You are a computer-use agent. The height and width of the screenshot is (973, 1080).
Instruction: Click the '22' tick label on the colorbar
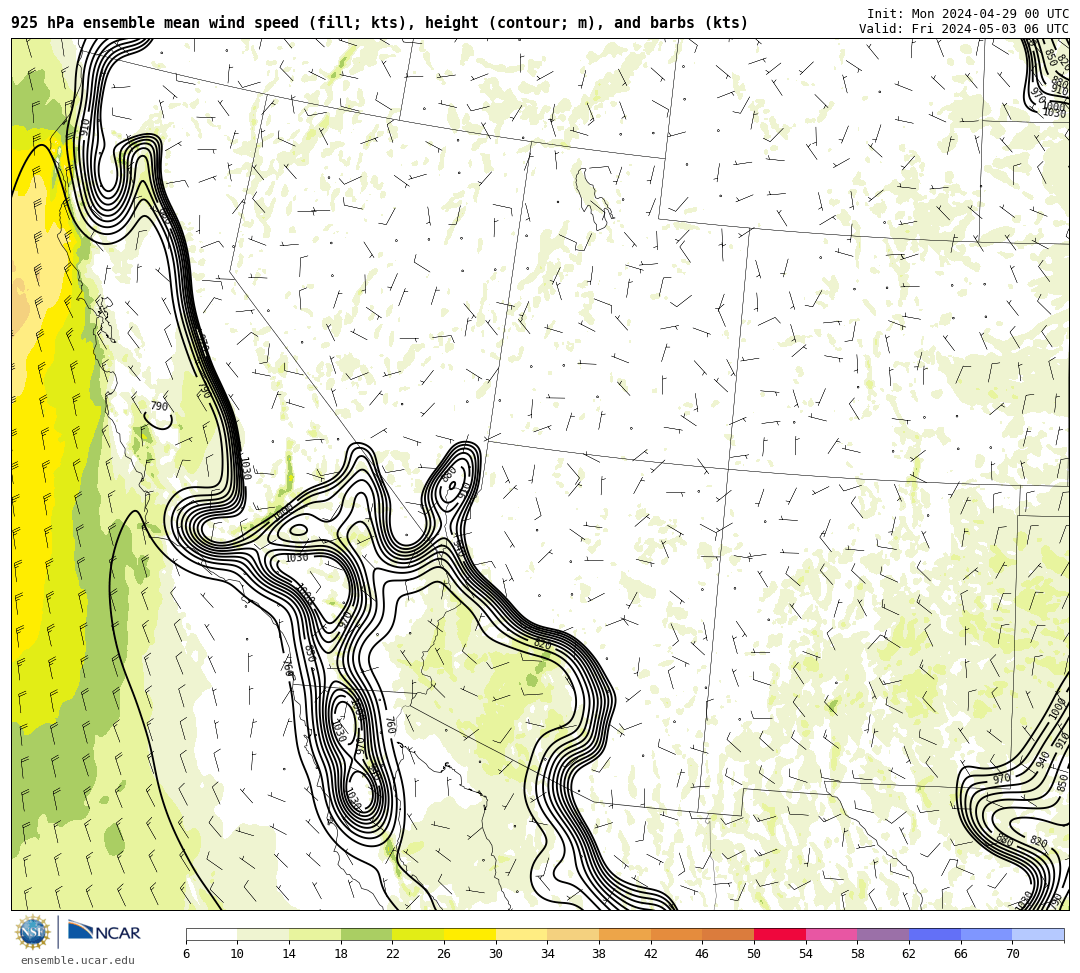pos(393,954)
